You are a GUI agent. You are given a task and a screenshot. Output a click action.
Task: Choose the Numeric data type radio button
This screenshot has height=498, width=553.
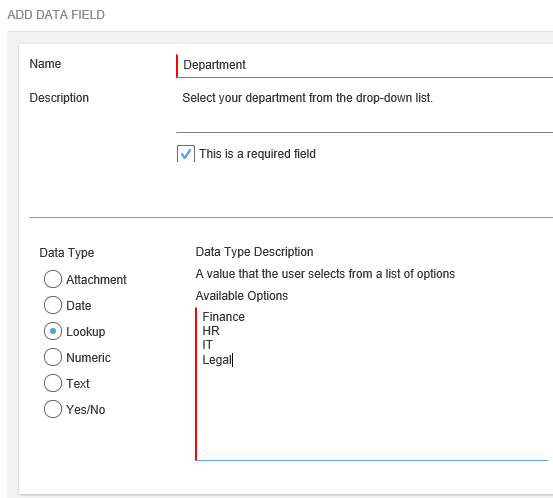click(x=53, y=357)
